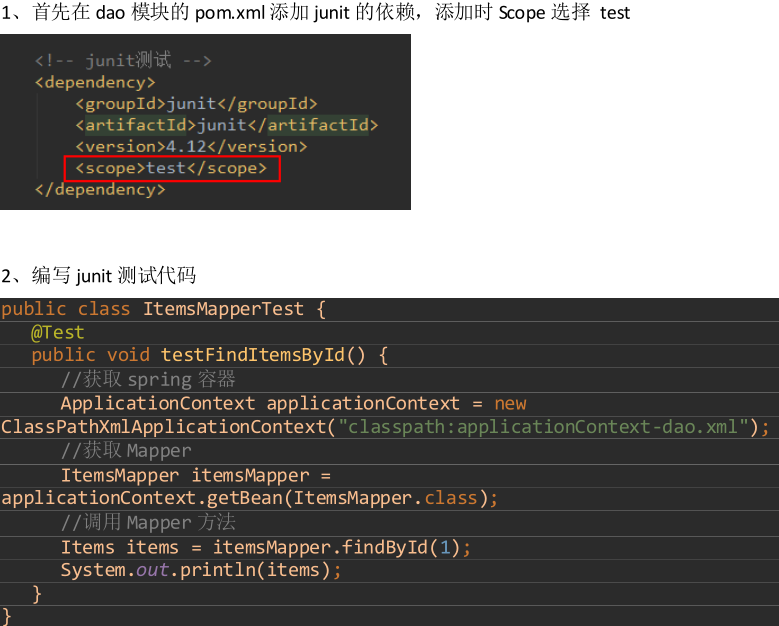Click the '//获取 spring 容器' comment
The height and width of the screenshot is (626, 779).
pyautogui.click(x=148, y=379)
